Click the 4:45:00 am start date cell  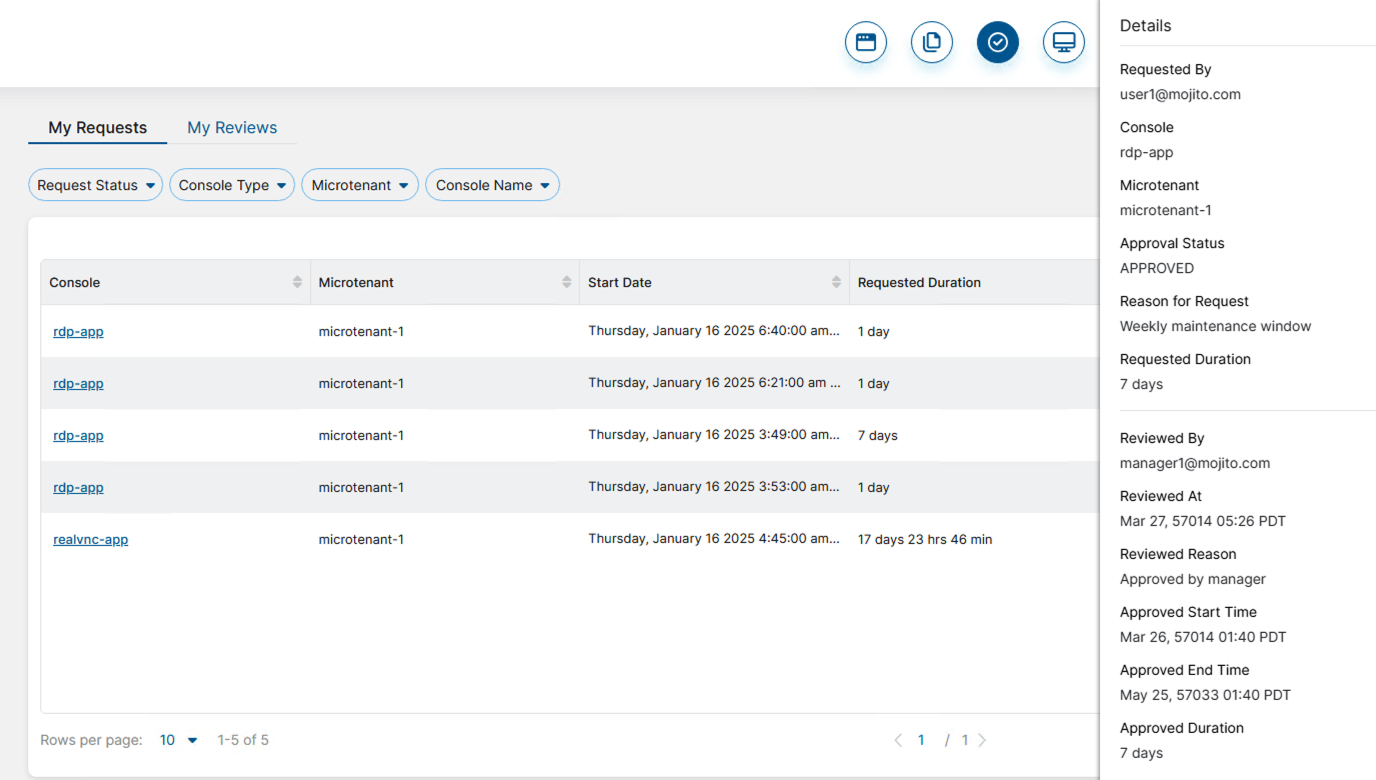(x=714, y=539)
